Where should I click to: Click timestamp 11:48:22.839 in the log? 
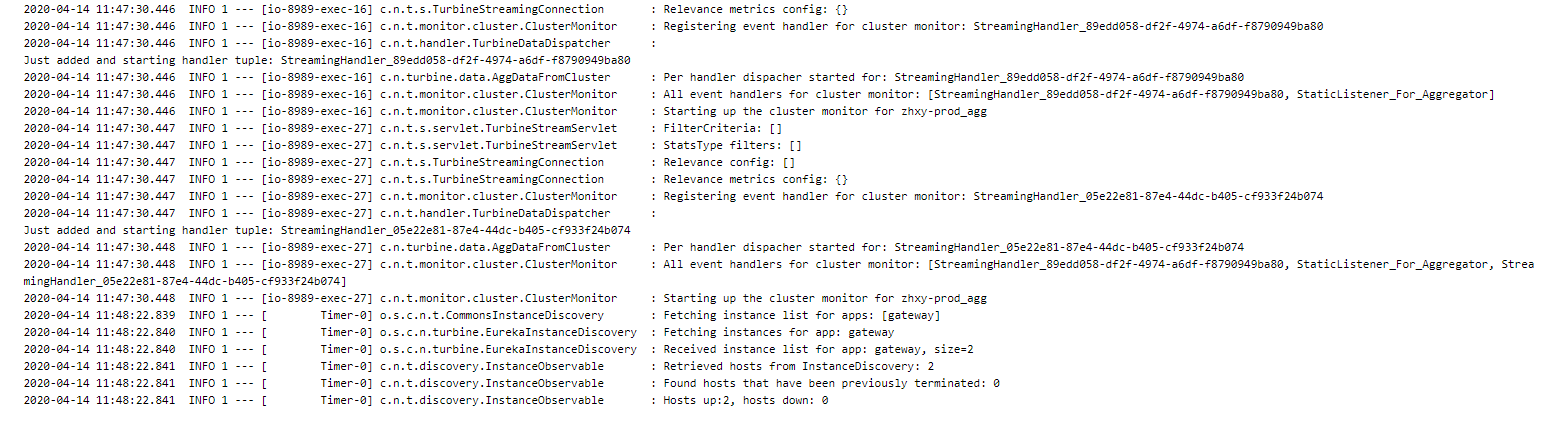99,315
